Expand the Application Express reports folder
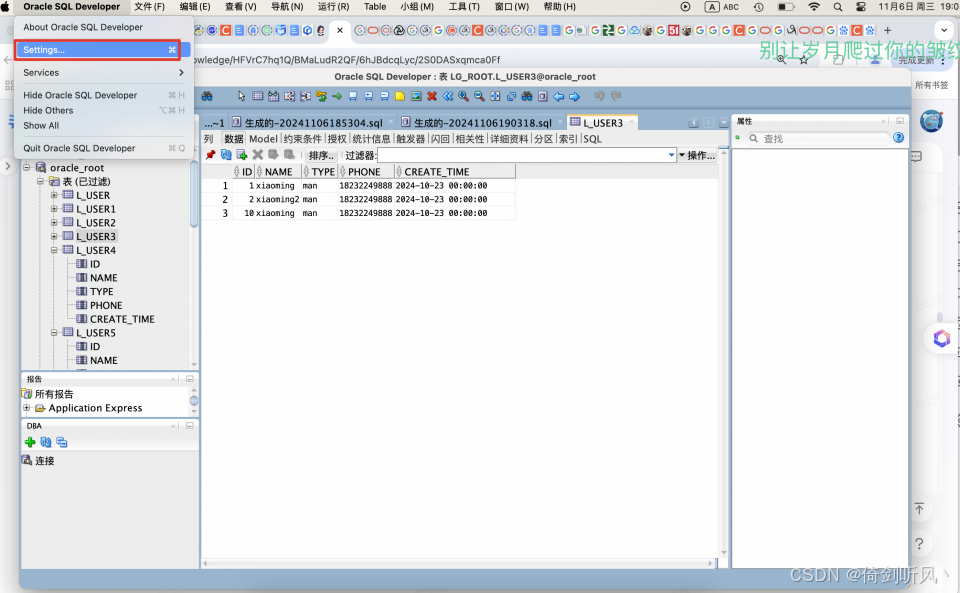The image size is (960, 593). pos(26,408)
